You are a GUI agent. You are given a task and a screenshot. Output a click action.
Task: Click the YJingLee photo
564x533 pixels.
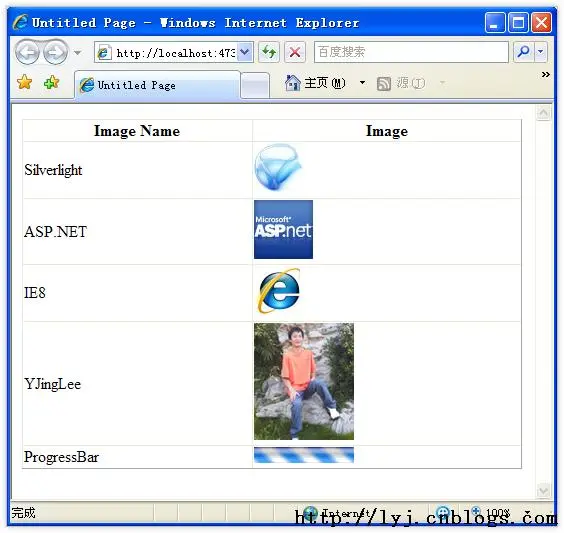tap(304, 381)
